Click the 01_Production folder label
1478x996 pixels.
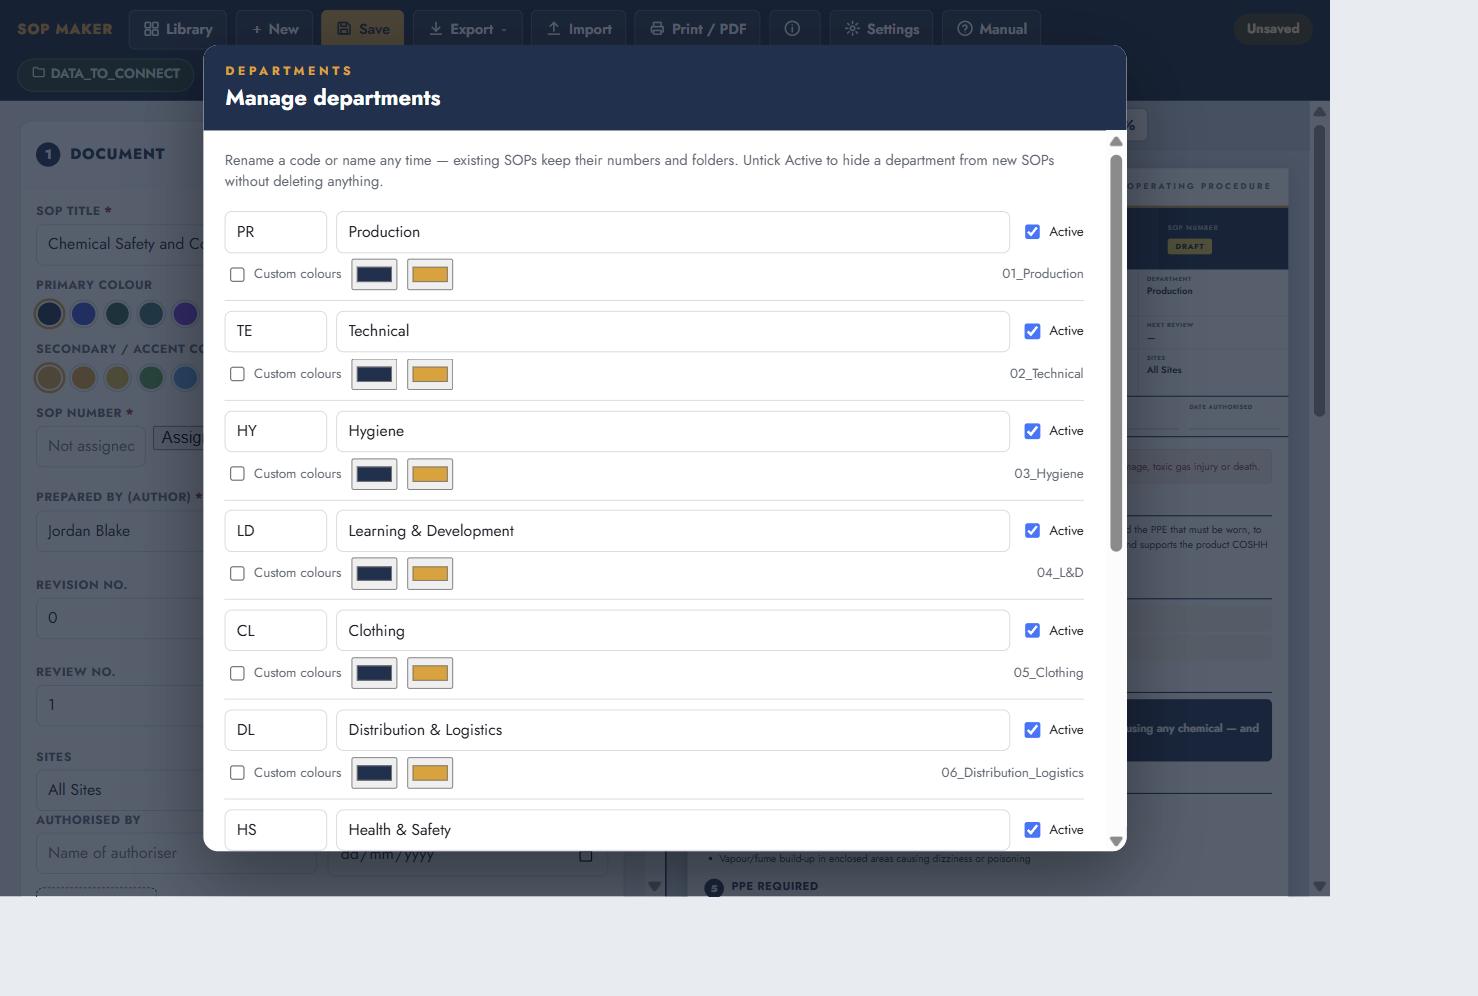click(1043, 274)
